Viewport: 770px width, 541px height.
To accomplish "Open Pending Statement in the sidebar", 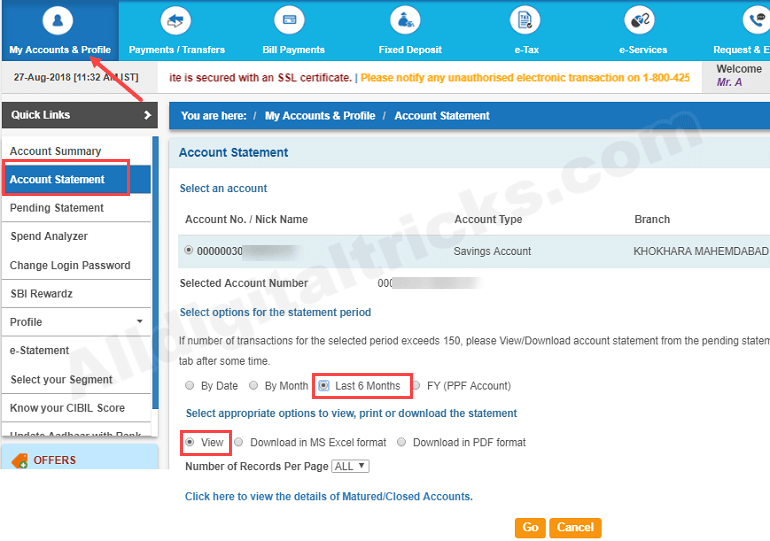I will point(56,208).
